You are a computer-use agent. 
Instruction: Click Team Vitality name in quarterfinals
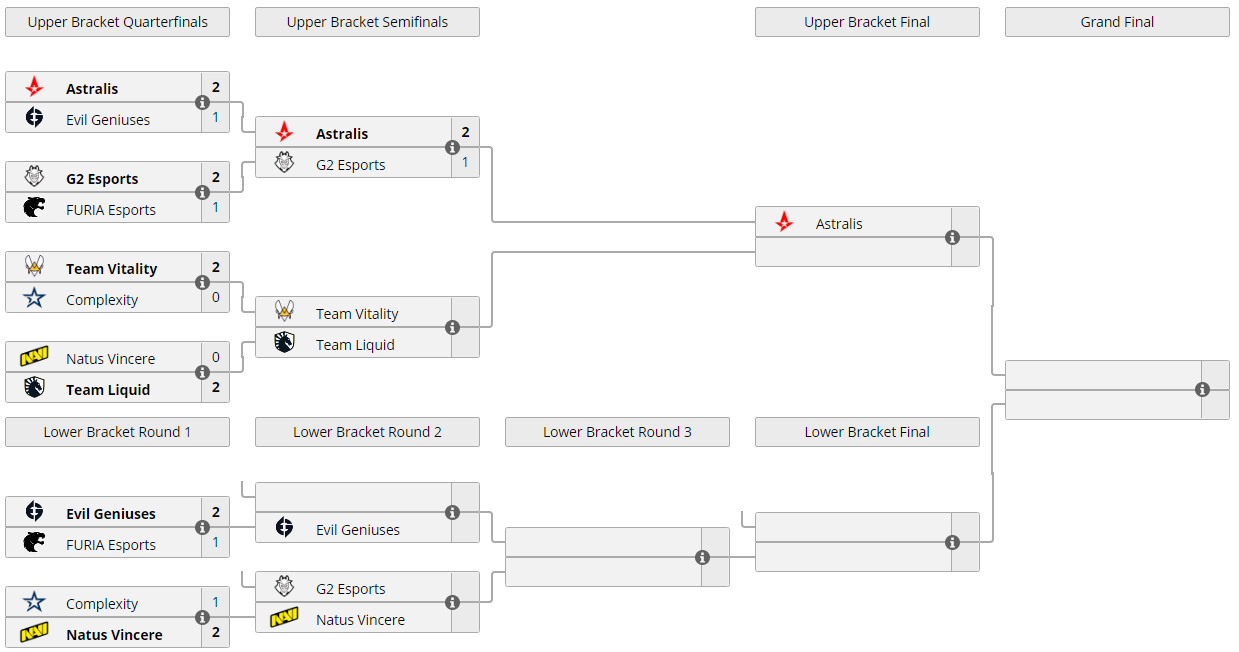(x=111, y=268)
